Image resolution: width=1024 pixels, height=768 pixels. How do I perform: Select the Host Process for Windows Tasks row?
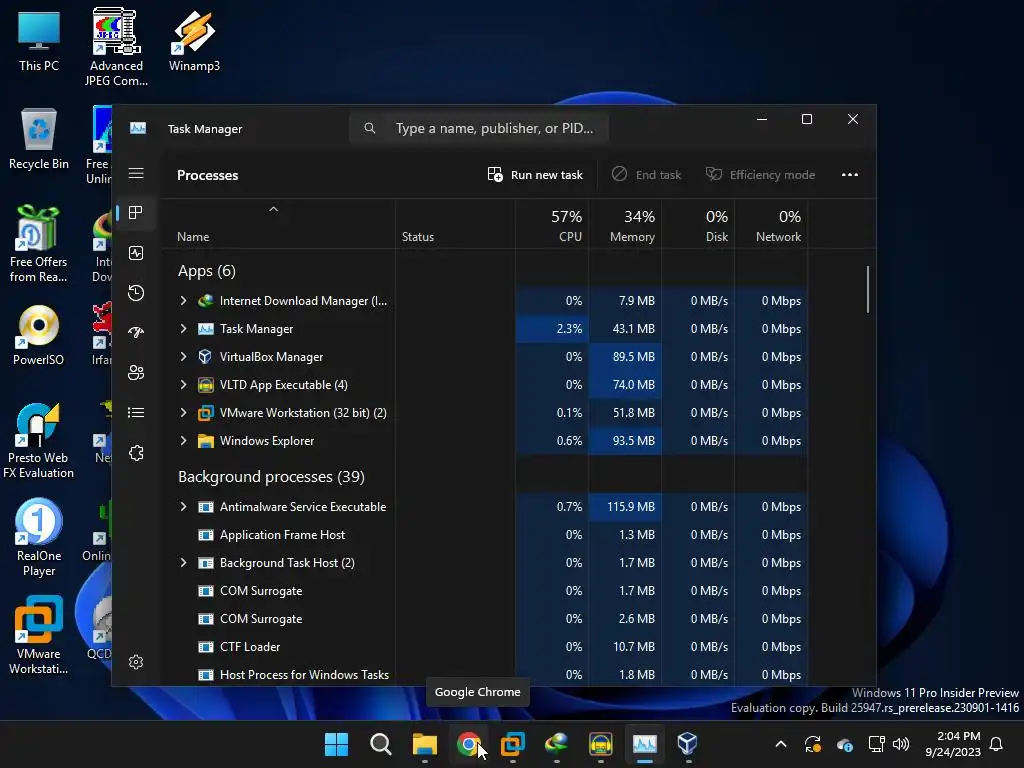coord(485,675)
